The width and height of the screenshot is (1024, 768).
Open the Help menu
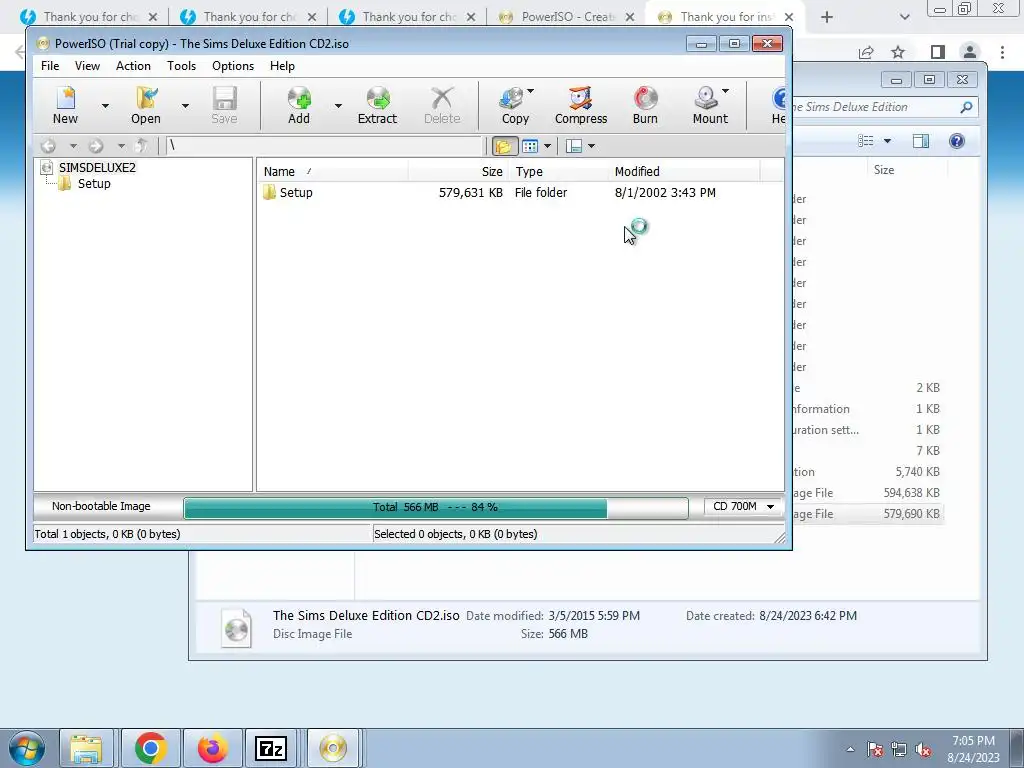coord(282,66)
